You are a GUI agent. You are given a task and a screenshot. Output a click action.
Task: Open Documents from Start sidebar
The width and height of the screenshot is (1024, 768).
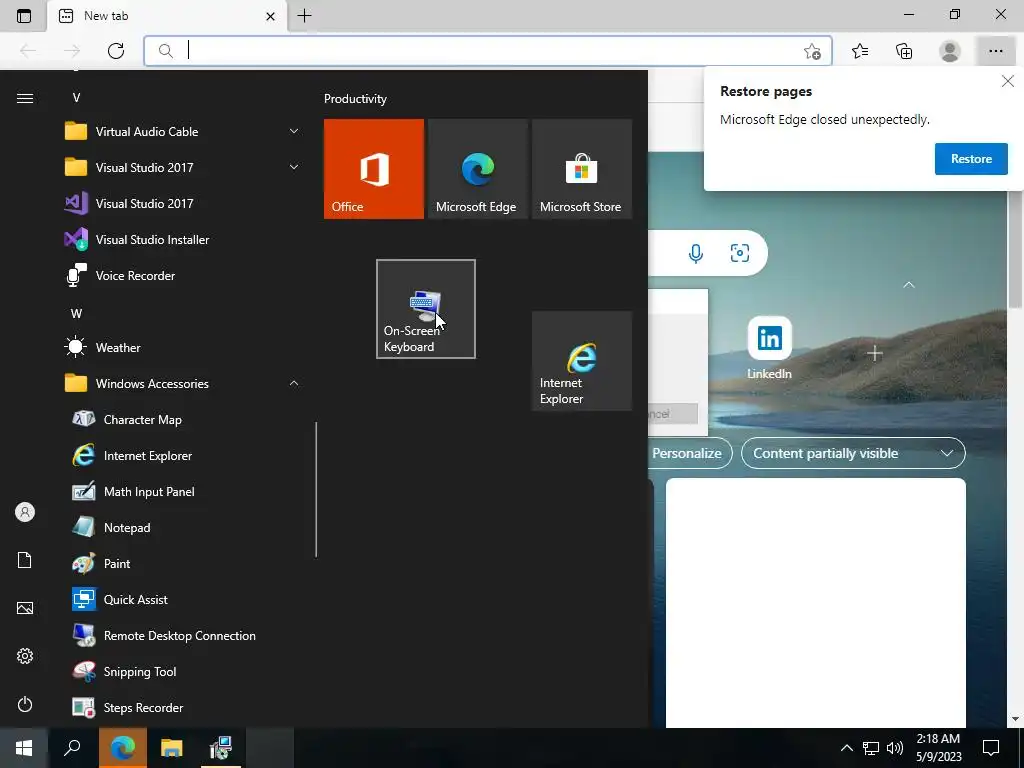click(x=25, y=560)
